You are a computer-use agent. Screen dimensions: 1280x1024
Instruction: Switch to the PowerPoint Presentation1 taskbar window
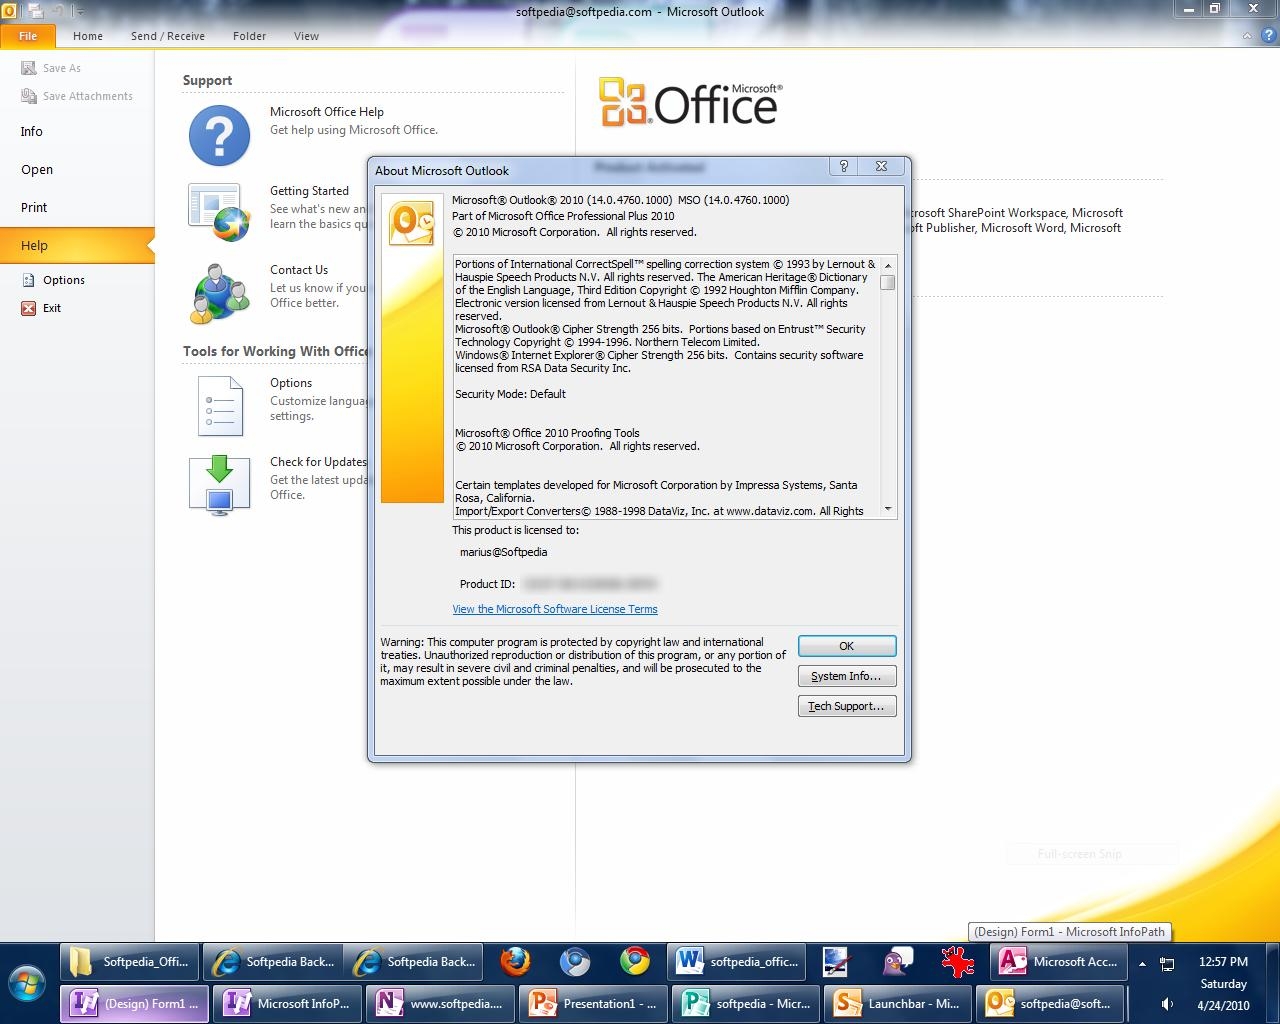point(593,1003)
